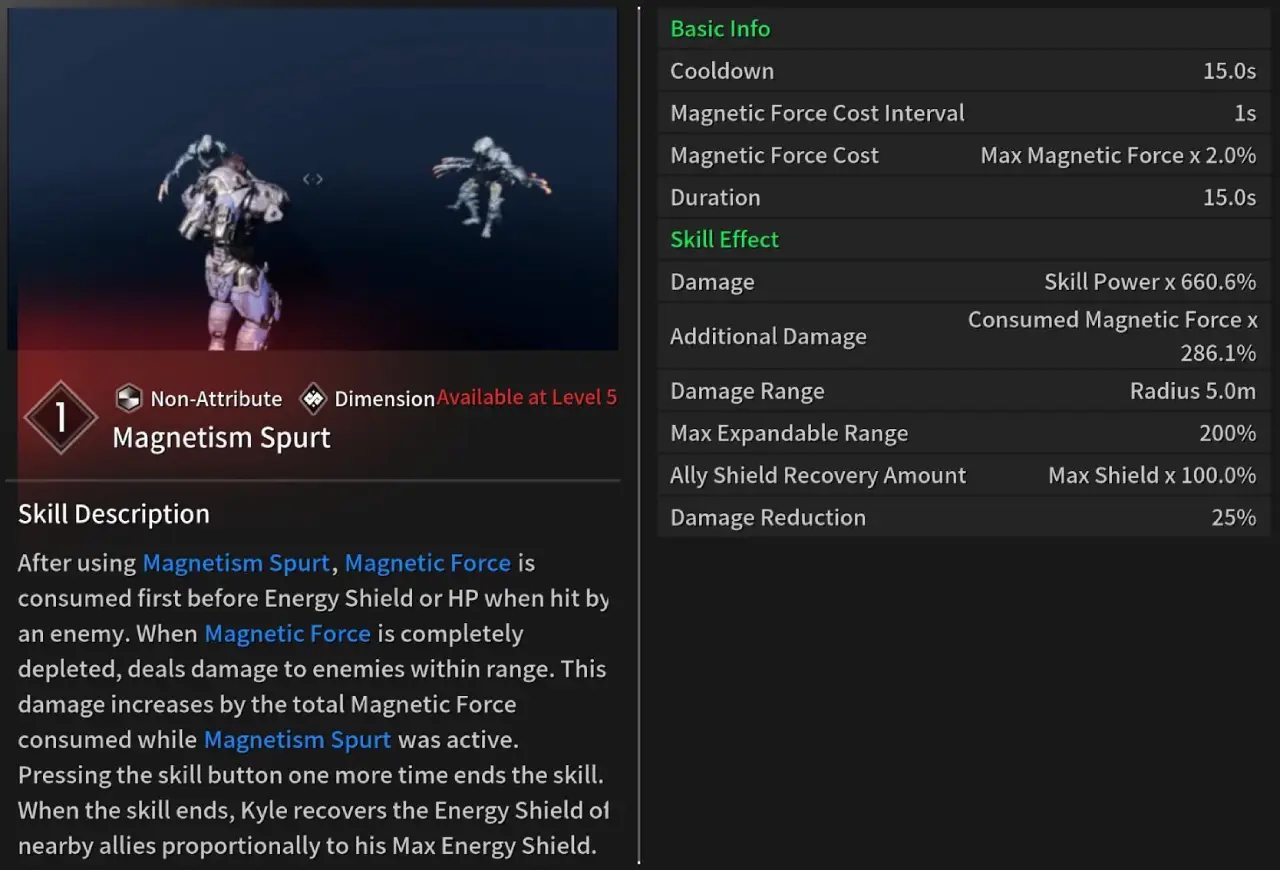Screen dimensions: 1280x870
Task: Click the Duration 15.0s row
Action: [960, 197]
